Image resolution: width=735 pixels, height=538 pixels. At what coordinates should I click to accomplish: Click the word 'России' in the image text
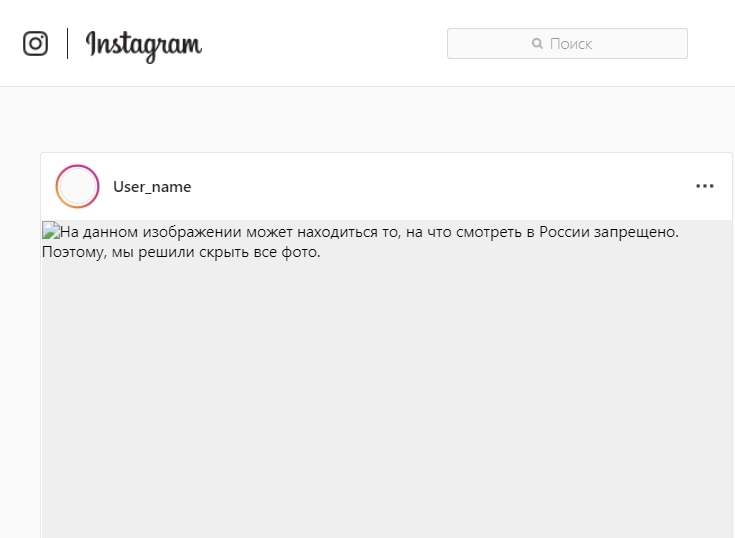[x=564, y=232]
